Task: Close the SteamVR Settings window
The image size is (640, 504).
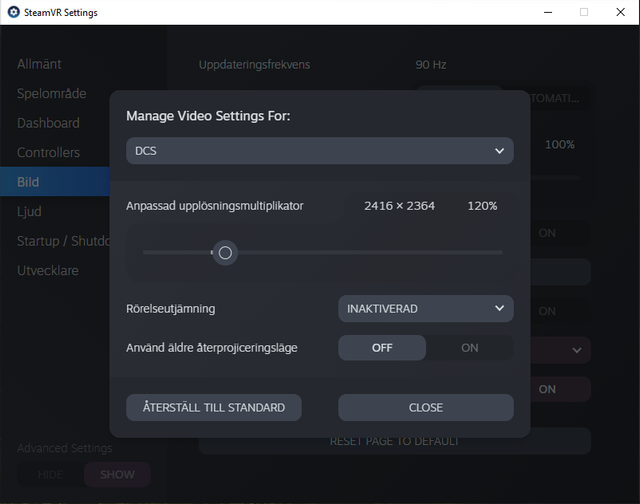Action: coord(620,12)
